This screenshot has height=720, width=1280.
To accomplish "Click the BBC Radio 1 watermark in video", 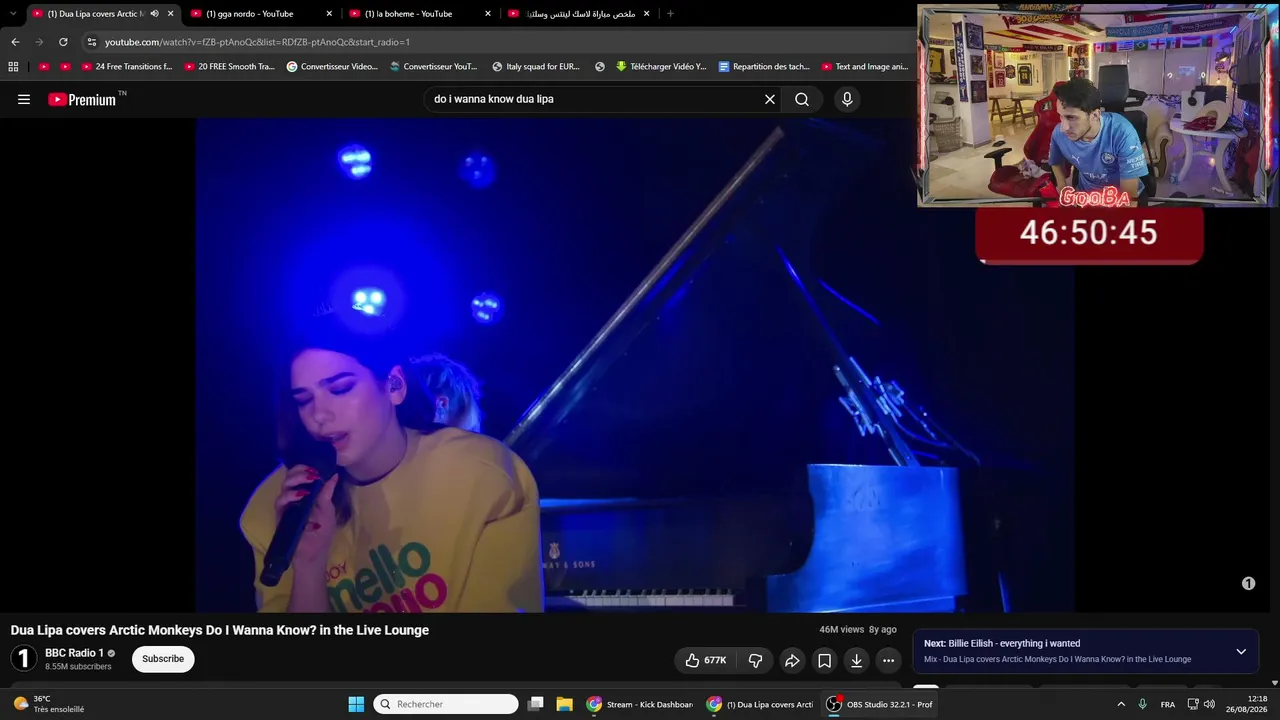I will coord(1248,583).
